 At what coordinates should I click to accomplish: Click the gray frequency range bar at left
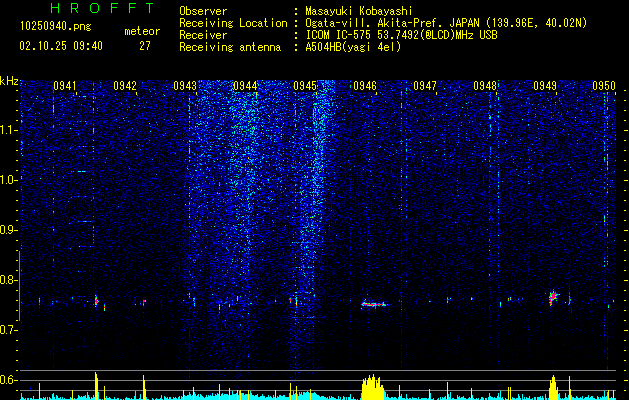[20, 286]
